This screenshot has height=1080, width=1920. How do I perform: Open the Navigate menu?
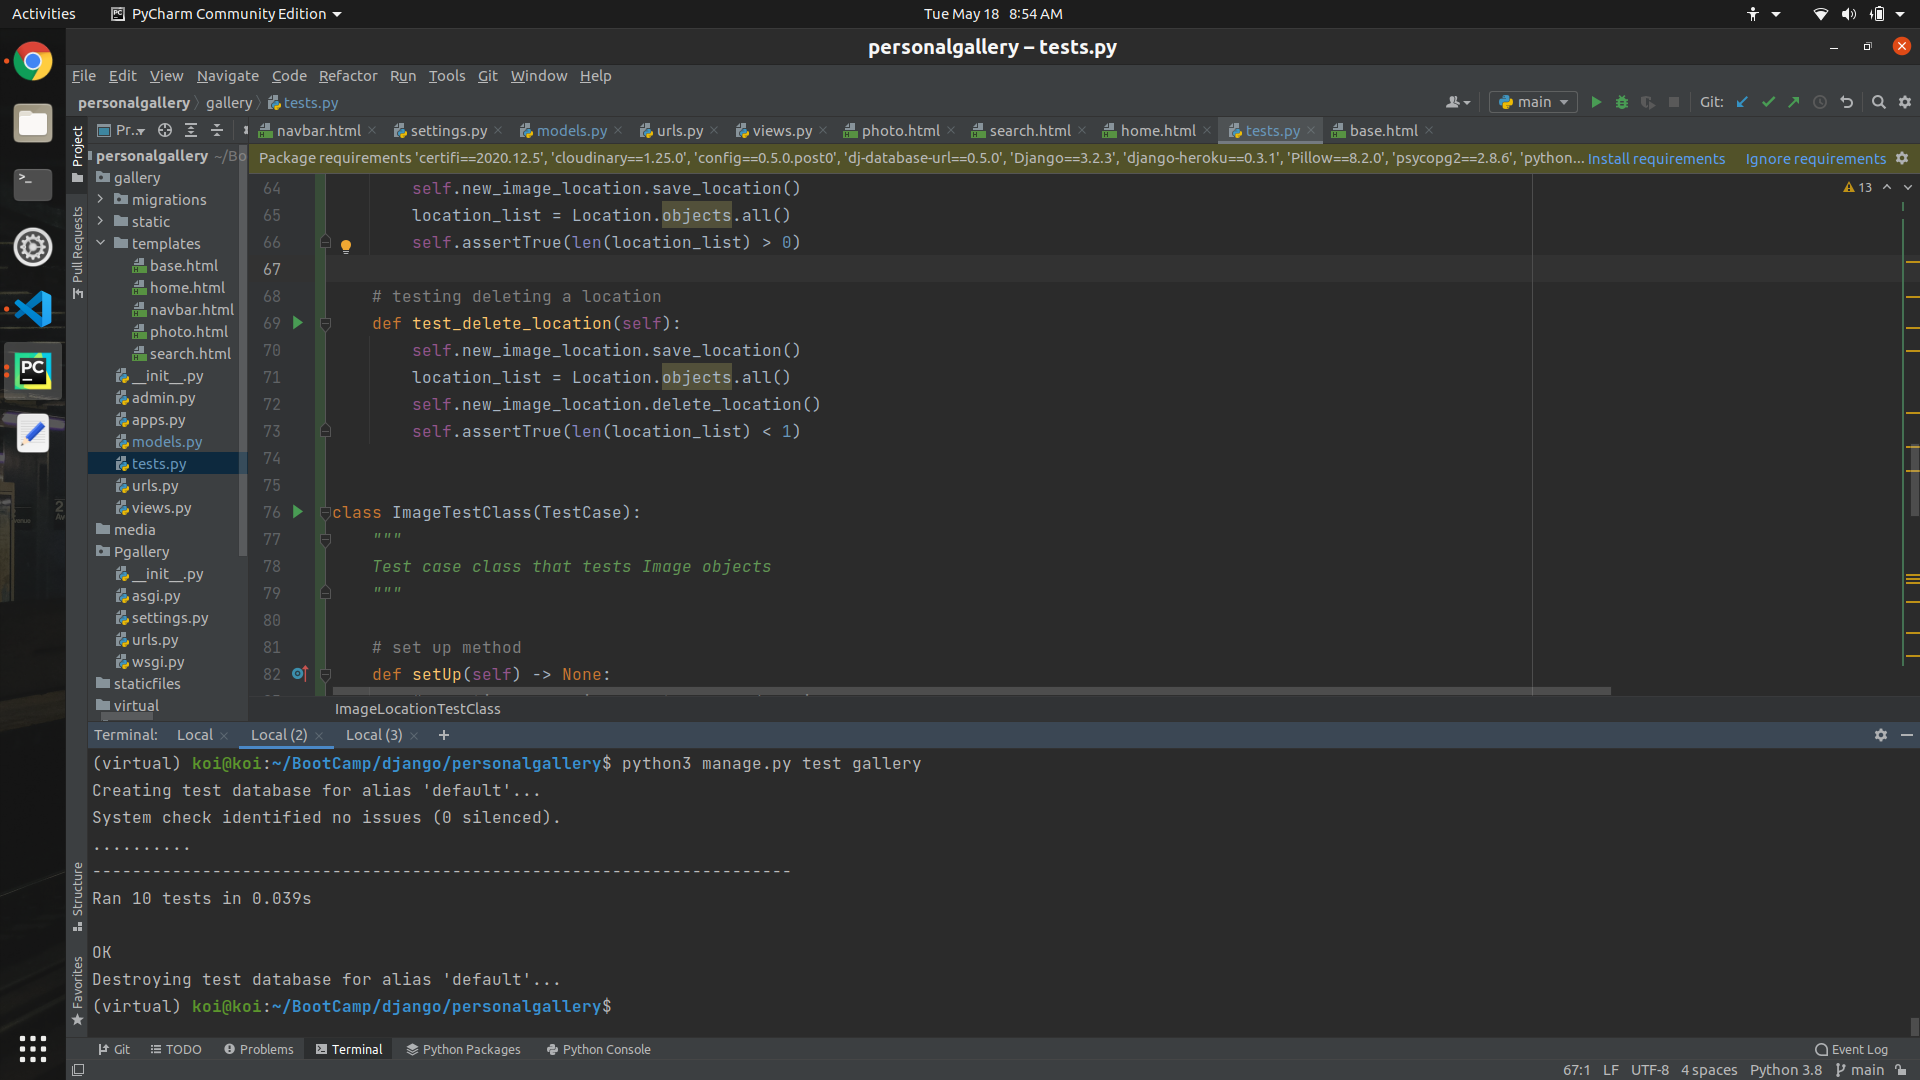pyautogui.click(x=227, y=76)
